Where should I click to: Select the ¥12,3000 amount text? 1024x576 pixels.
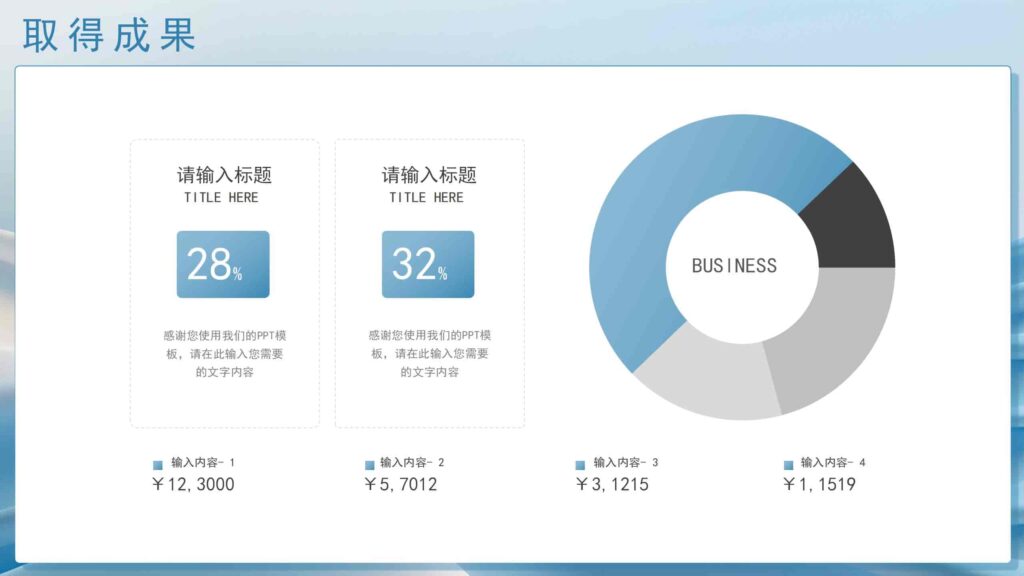pos(193,485)
